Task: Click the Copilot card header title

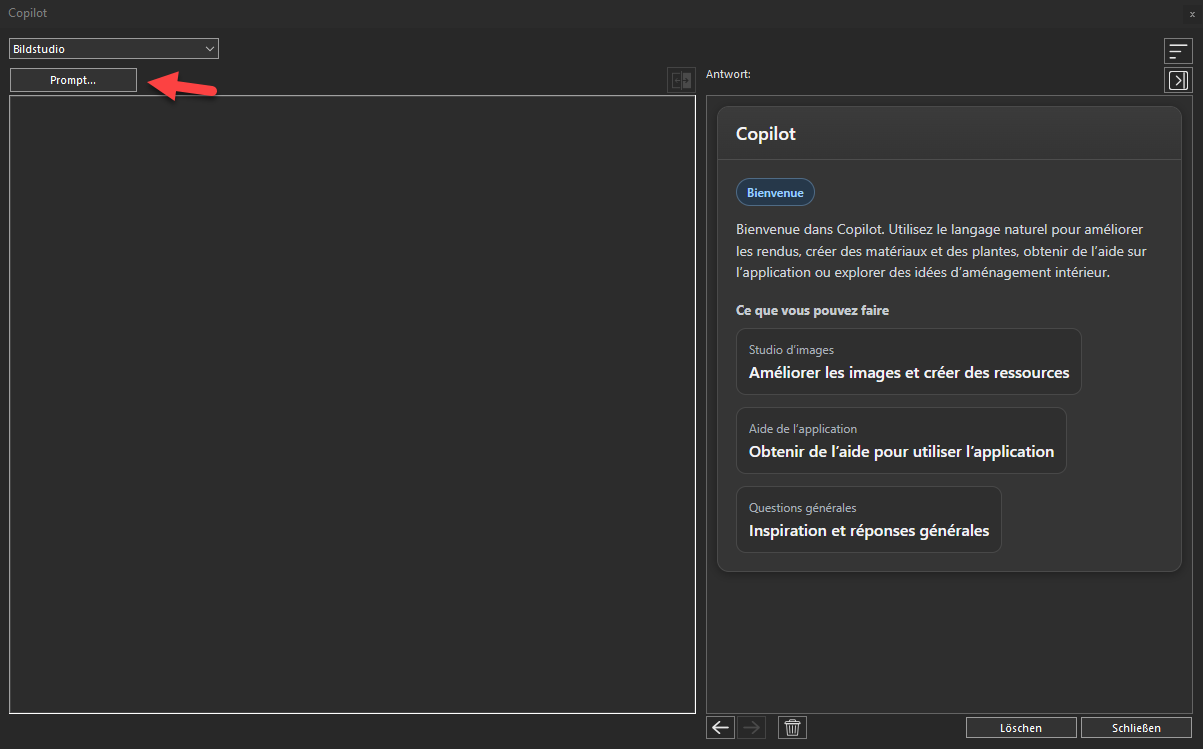Action: coord(766,133)
